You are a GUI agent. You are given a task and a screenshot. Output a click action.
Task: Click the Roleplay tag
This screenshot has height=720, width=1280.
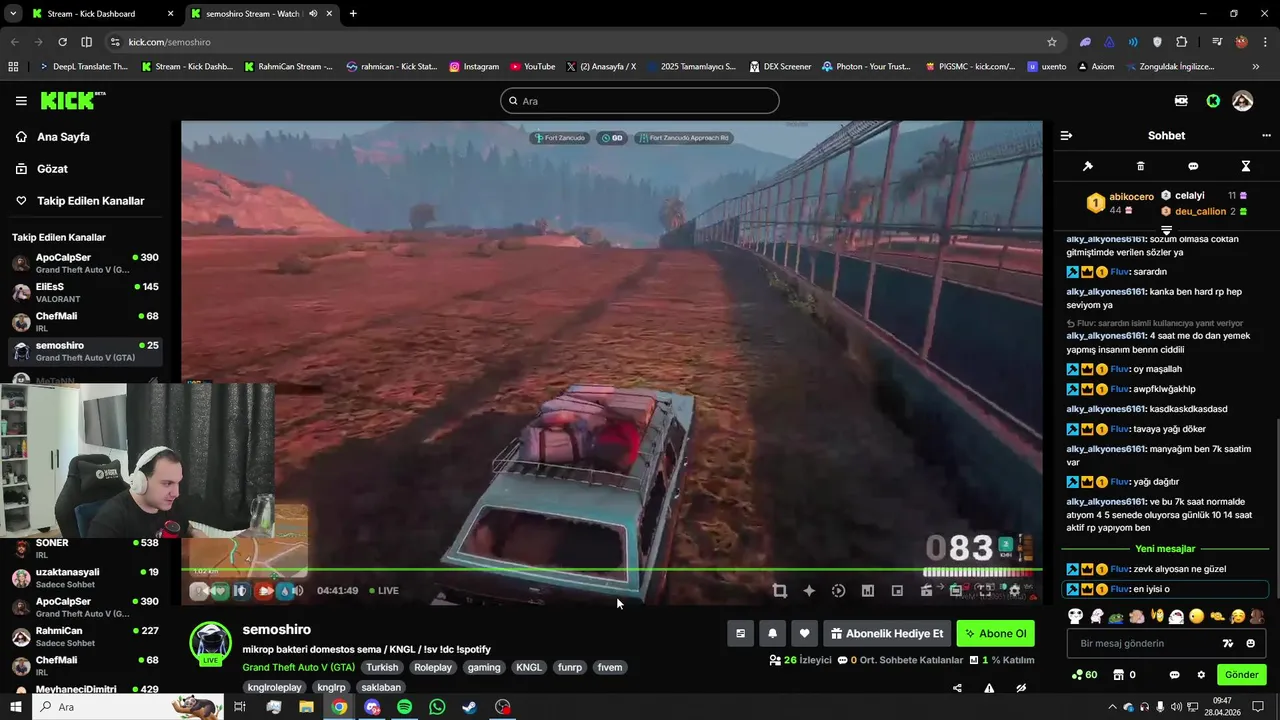coord(433,667)
